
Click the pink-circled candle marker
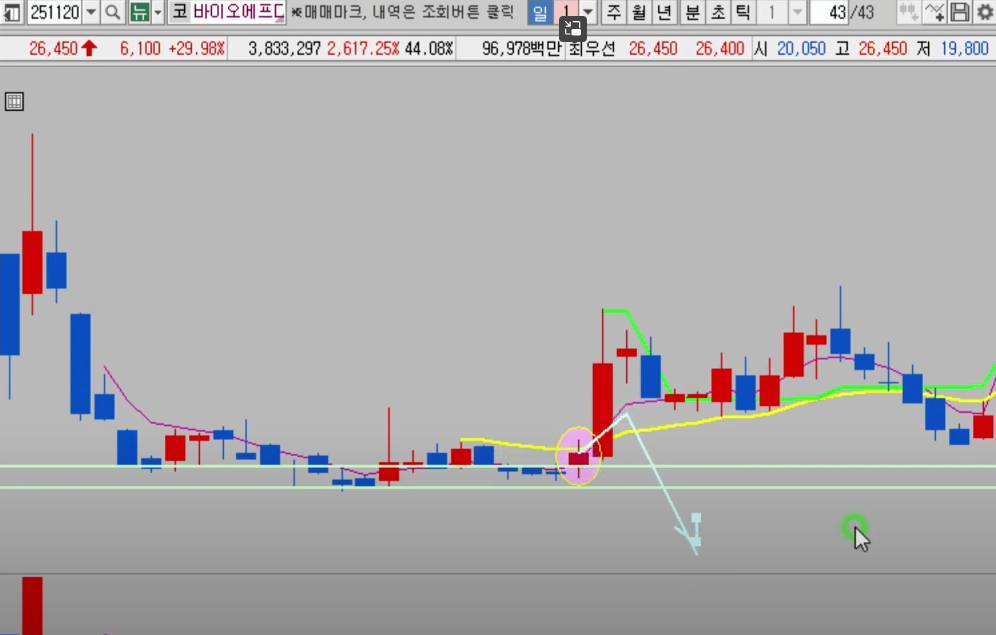[x=578, y=457]
